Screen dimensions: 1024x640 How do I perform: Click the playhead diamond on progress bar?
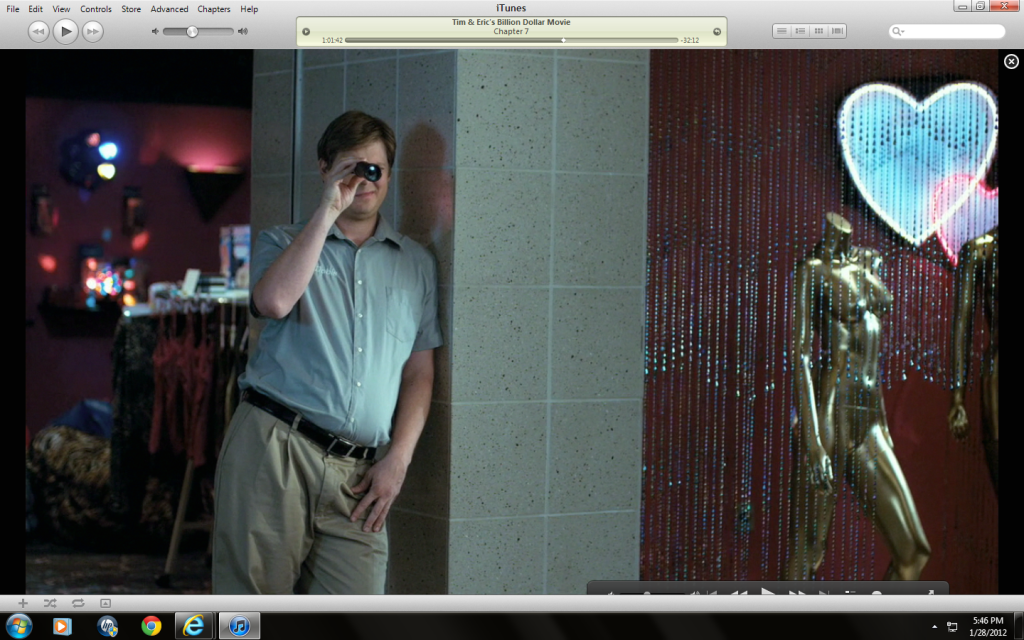pyautogui.click(x=564, y=40)
